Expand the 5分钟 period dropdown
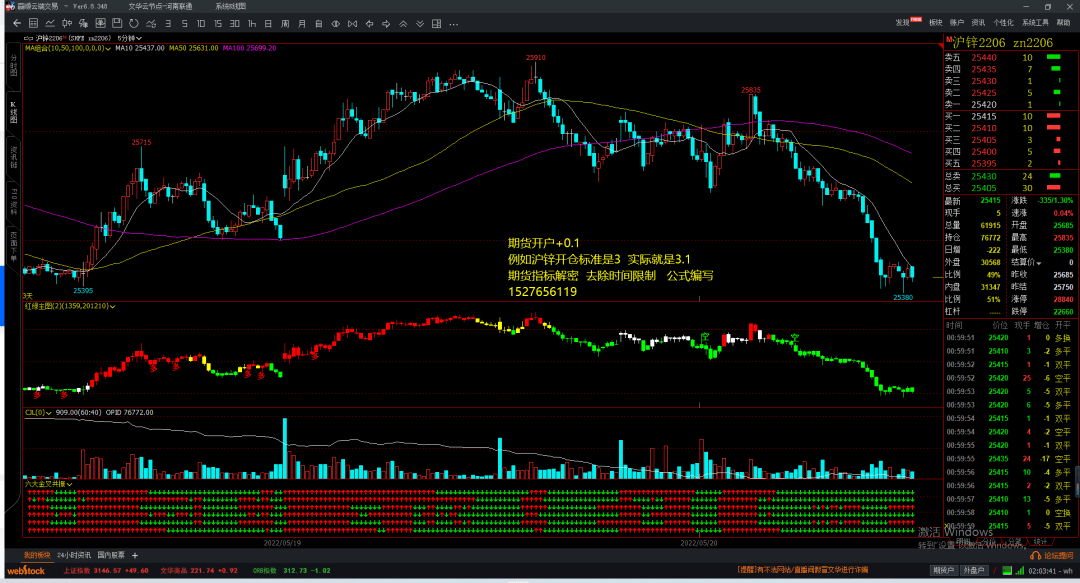Image resolution: width=1080 pixels, height=583 pixels. (130, 37)
